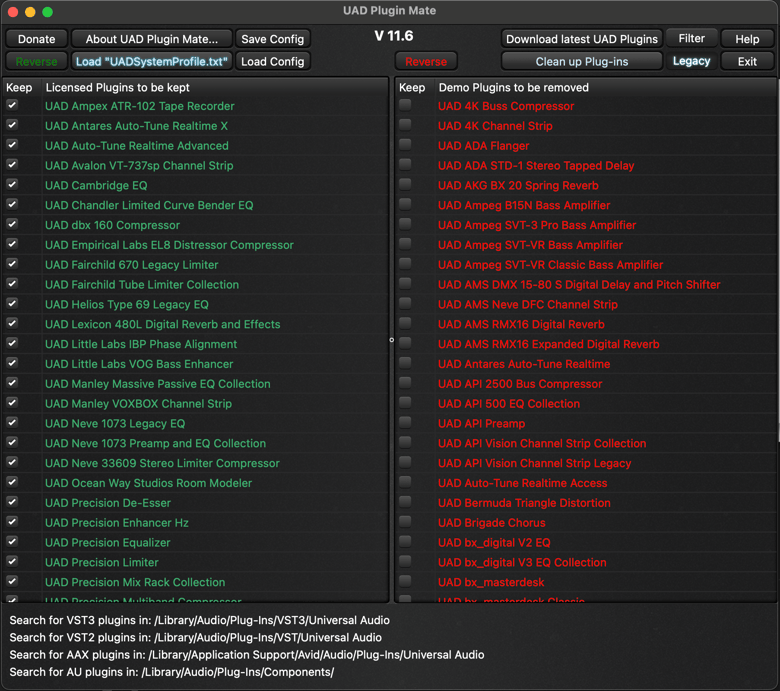Uncheck Keep for UAD Antares Auto-Tune Realtime X

(x=12, y=125)
